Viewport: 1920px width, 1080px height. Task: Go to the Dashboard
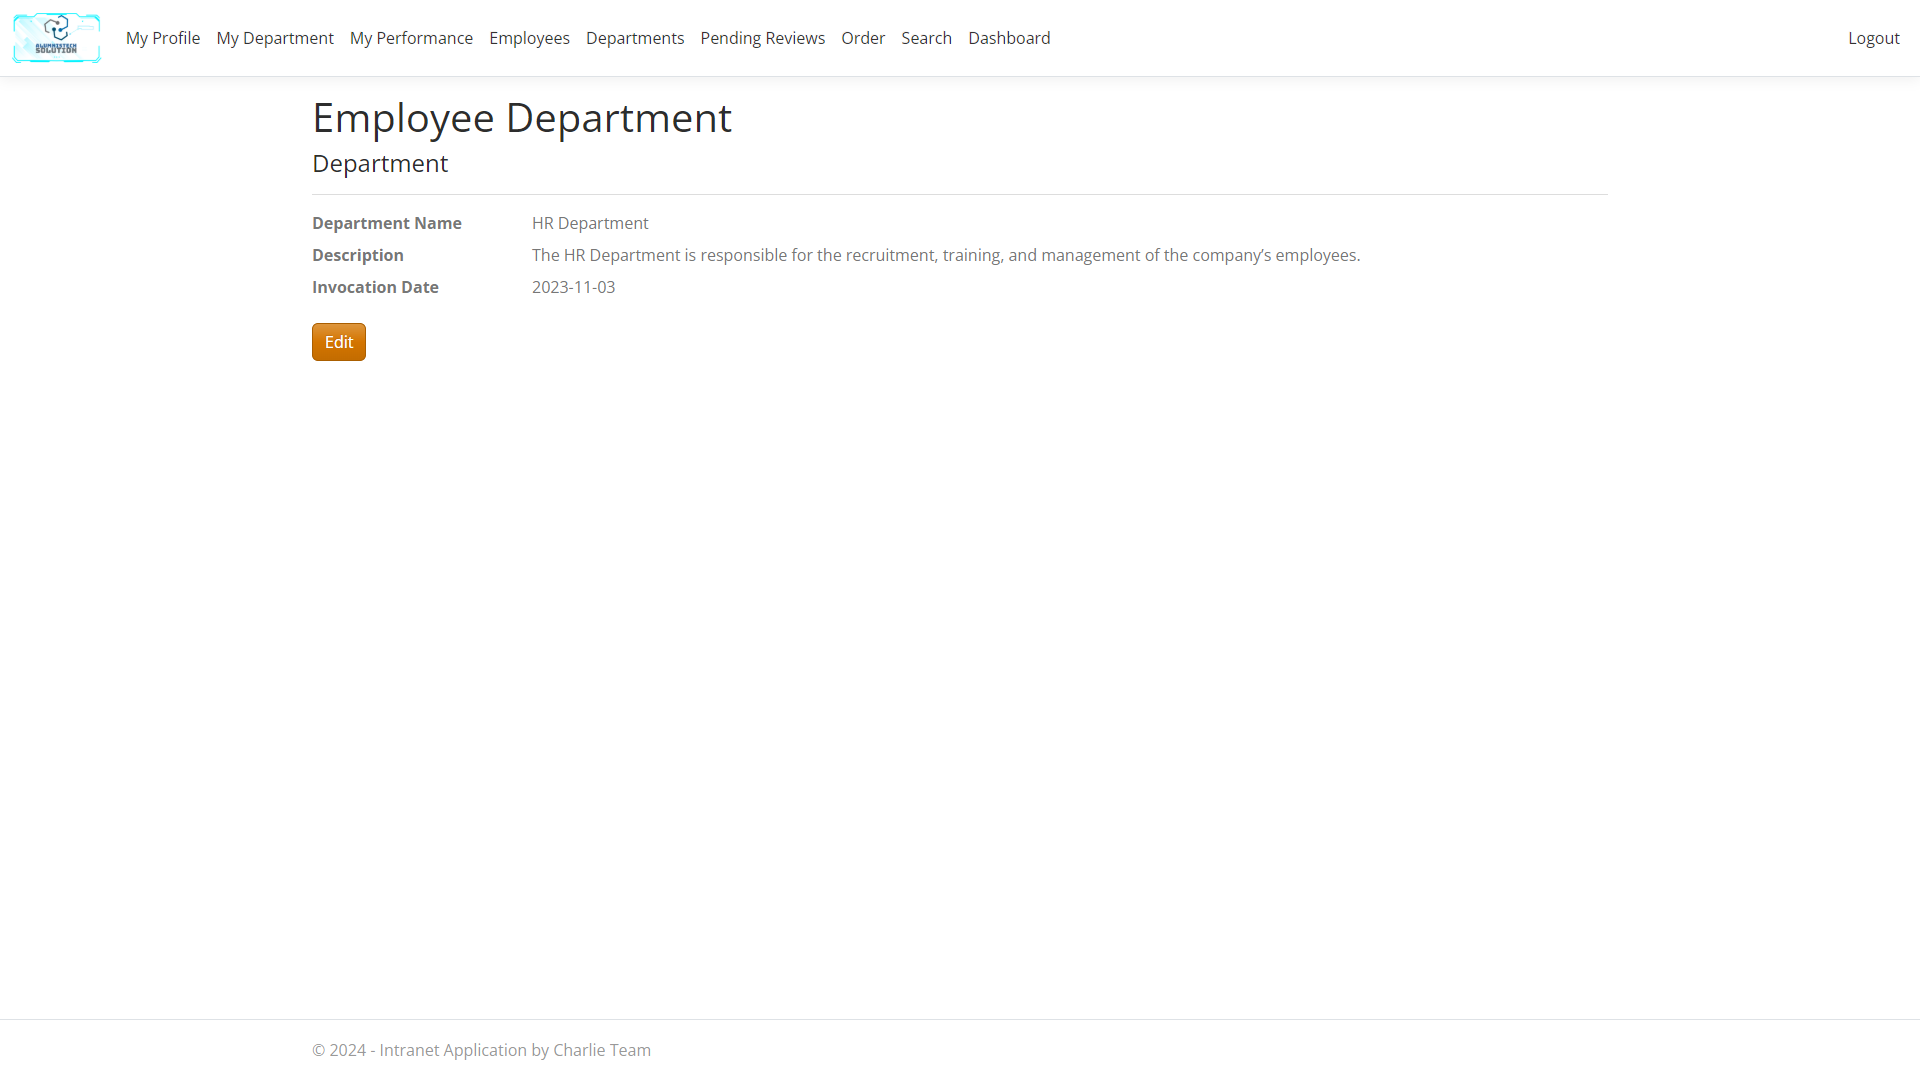[1009, 38]
